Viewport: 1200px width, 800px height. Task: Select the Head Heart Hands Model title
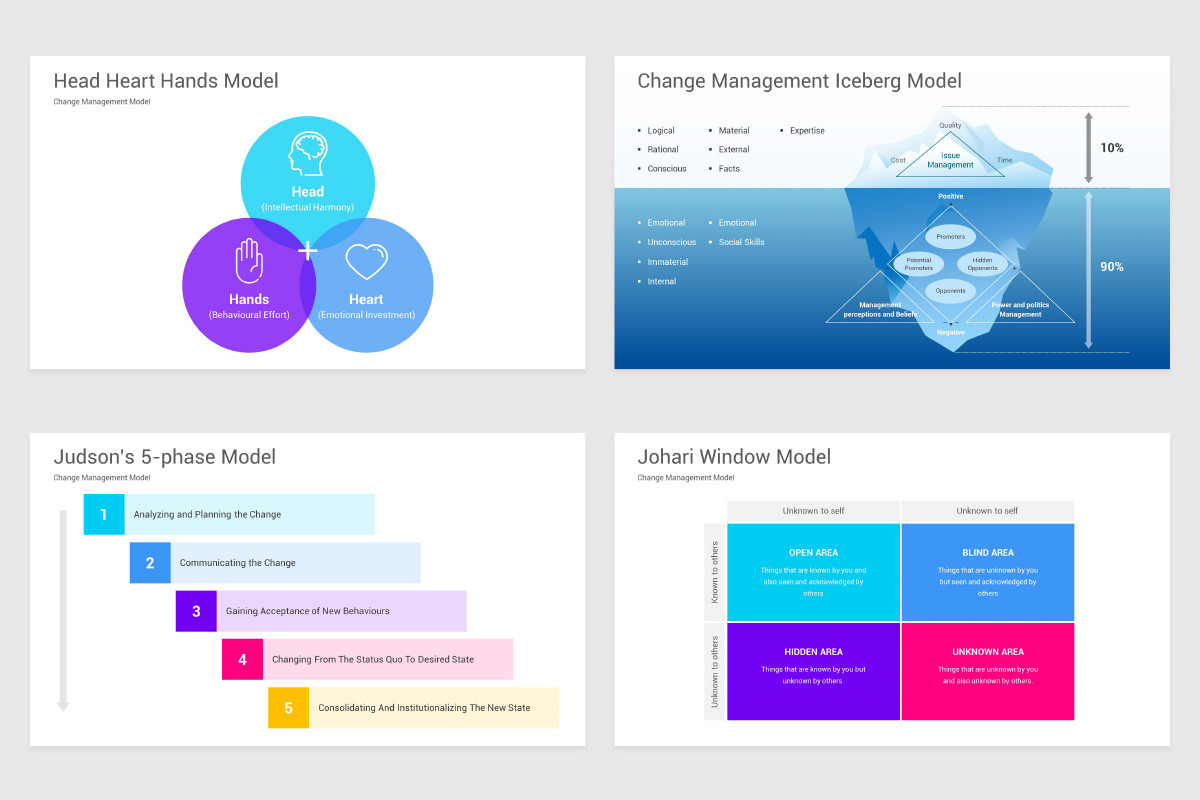click(166, 81)
